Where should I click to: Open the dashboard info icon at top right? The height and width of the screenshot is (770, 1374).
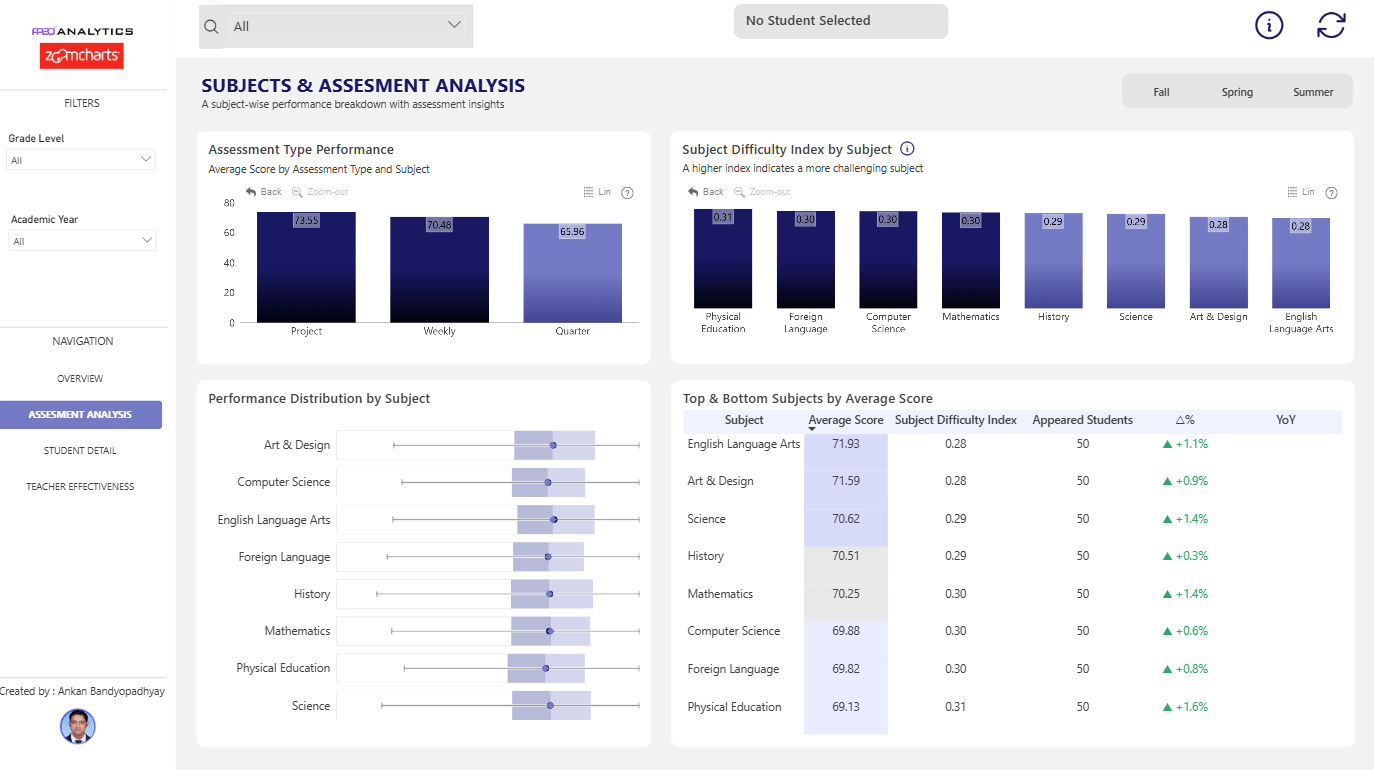point(1269,26)
